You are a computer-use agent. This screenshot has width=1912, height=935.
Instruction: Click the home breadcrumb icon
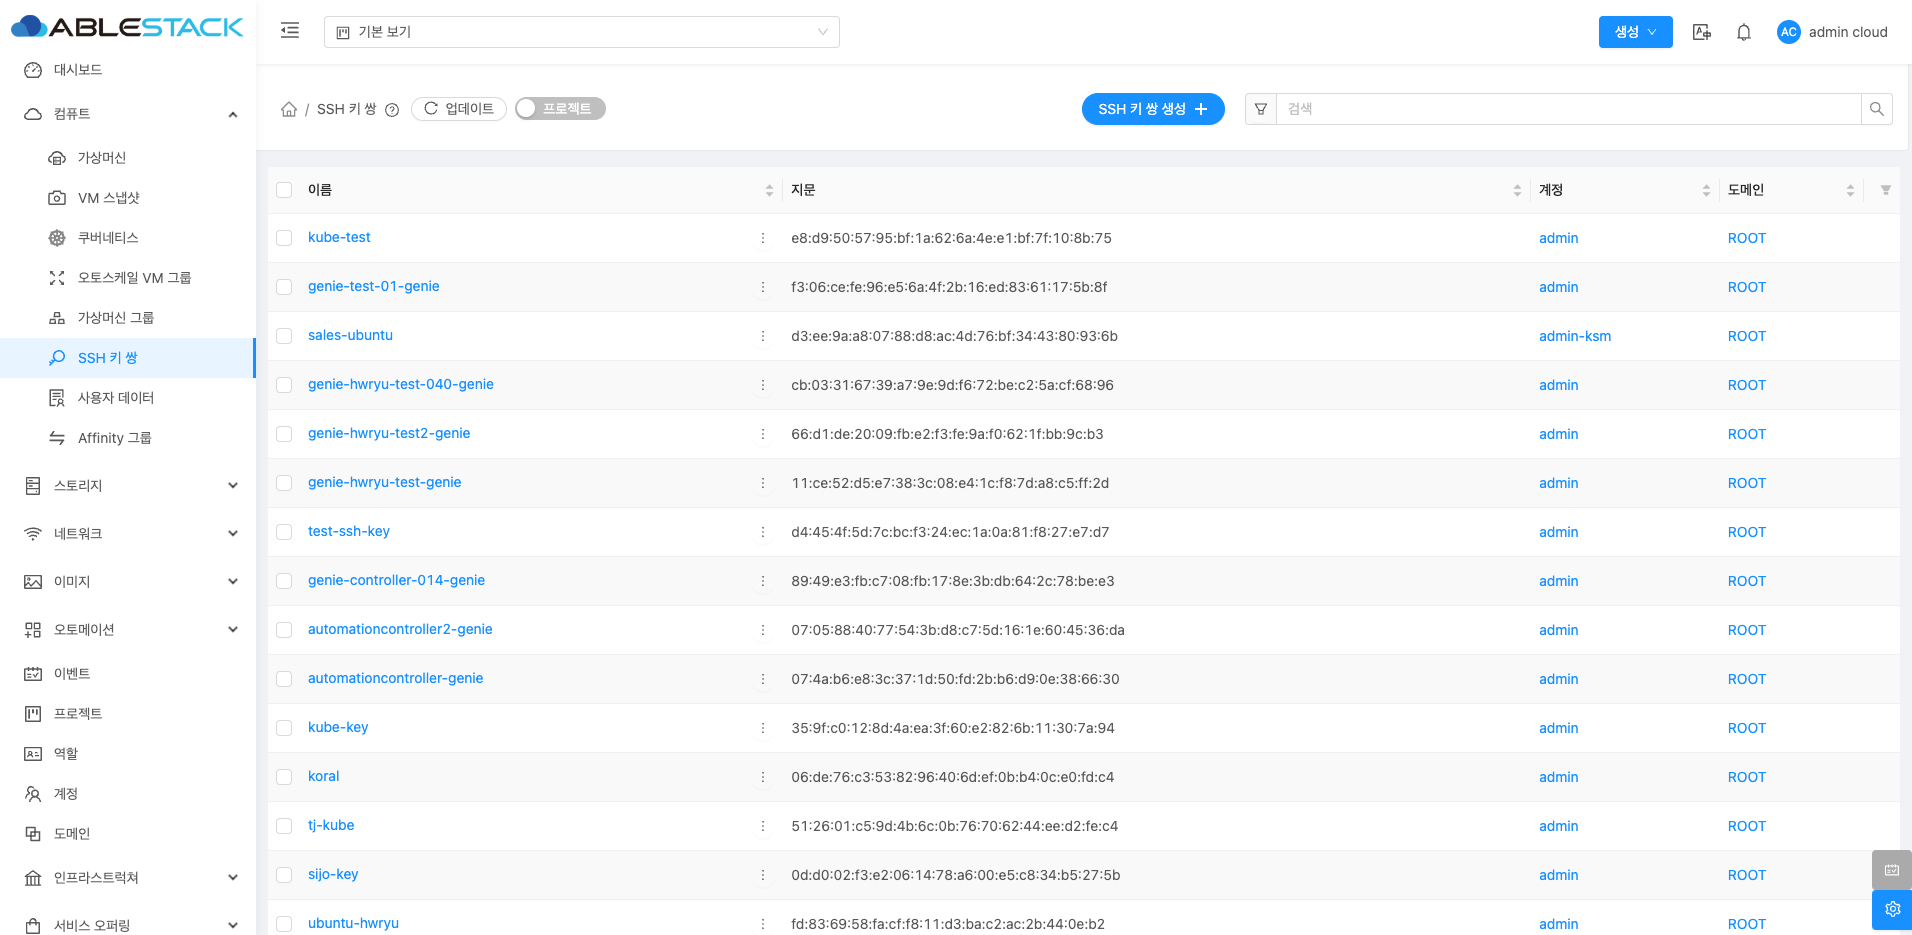pyautogui.click(x=289, y=109)
